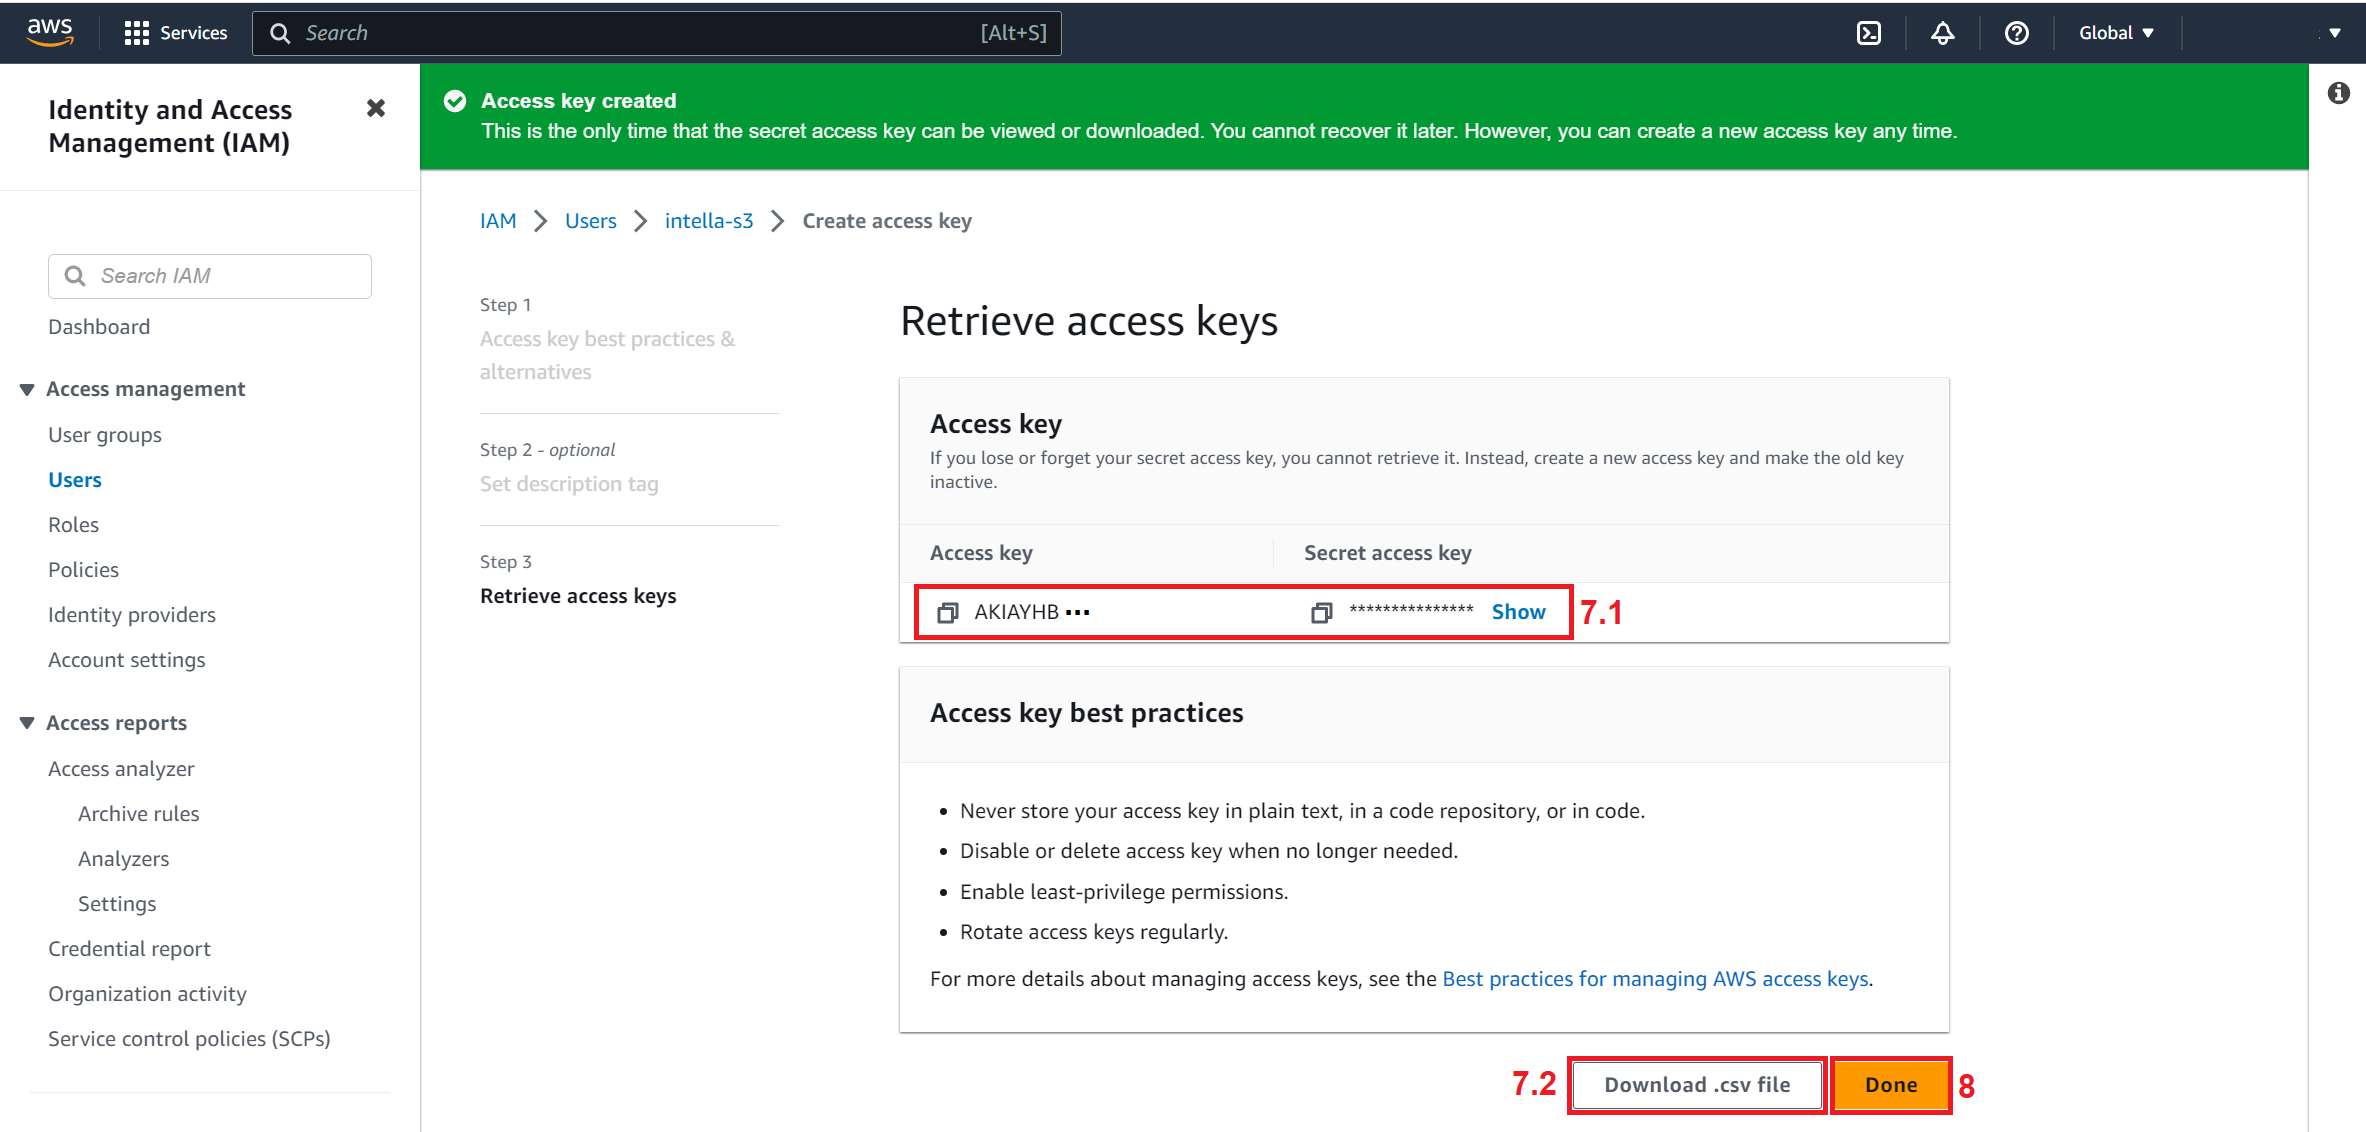This screenshot has height=1132, width=2366.
Task: Open the Services grid menu
Action: pos(175,33)
